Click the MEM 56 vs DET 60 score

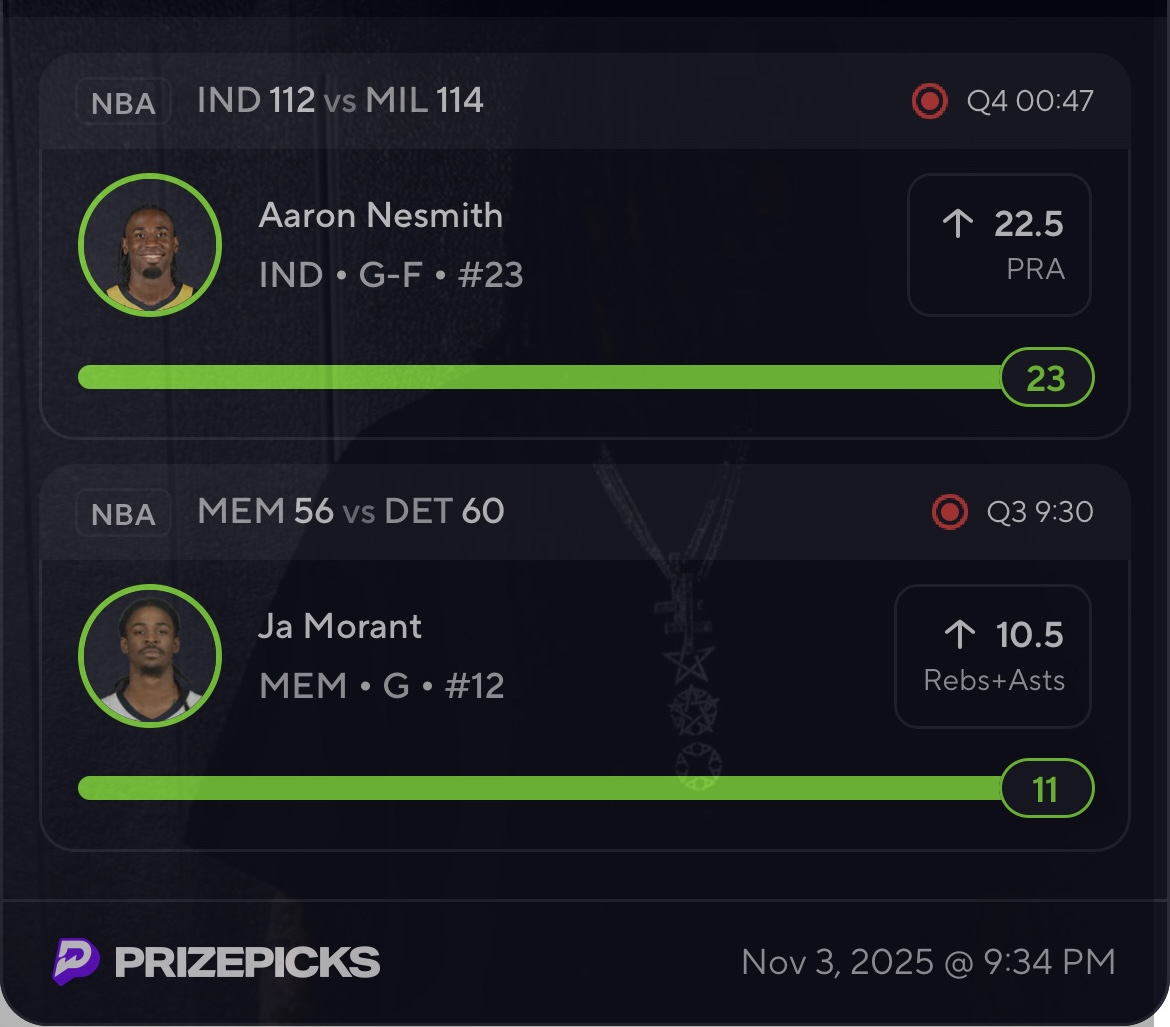(x=351, y=511)
